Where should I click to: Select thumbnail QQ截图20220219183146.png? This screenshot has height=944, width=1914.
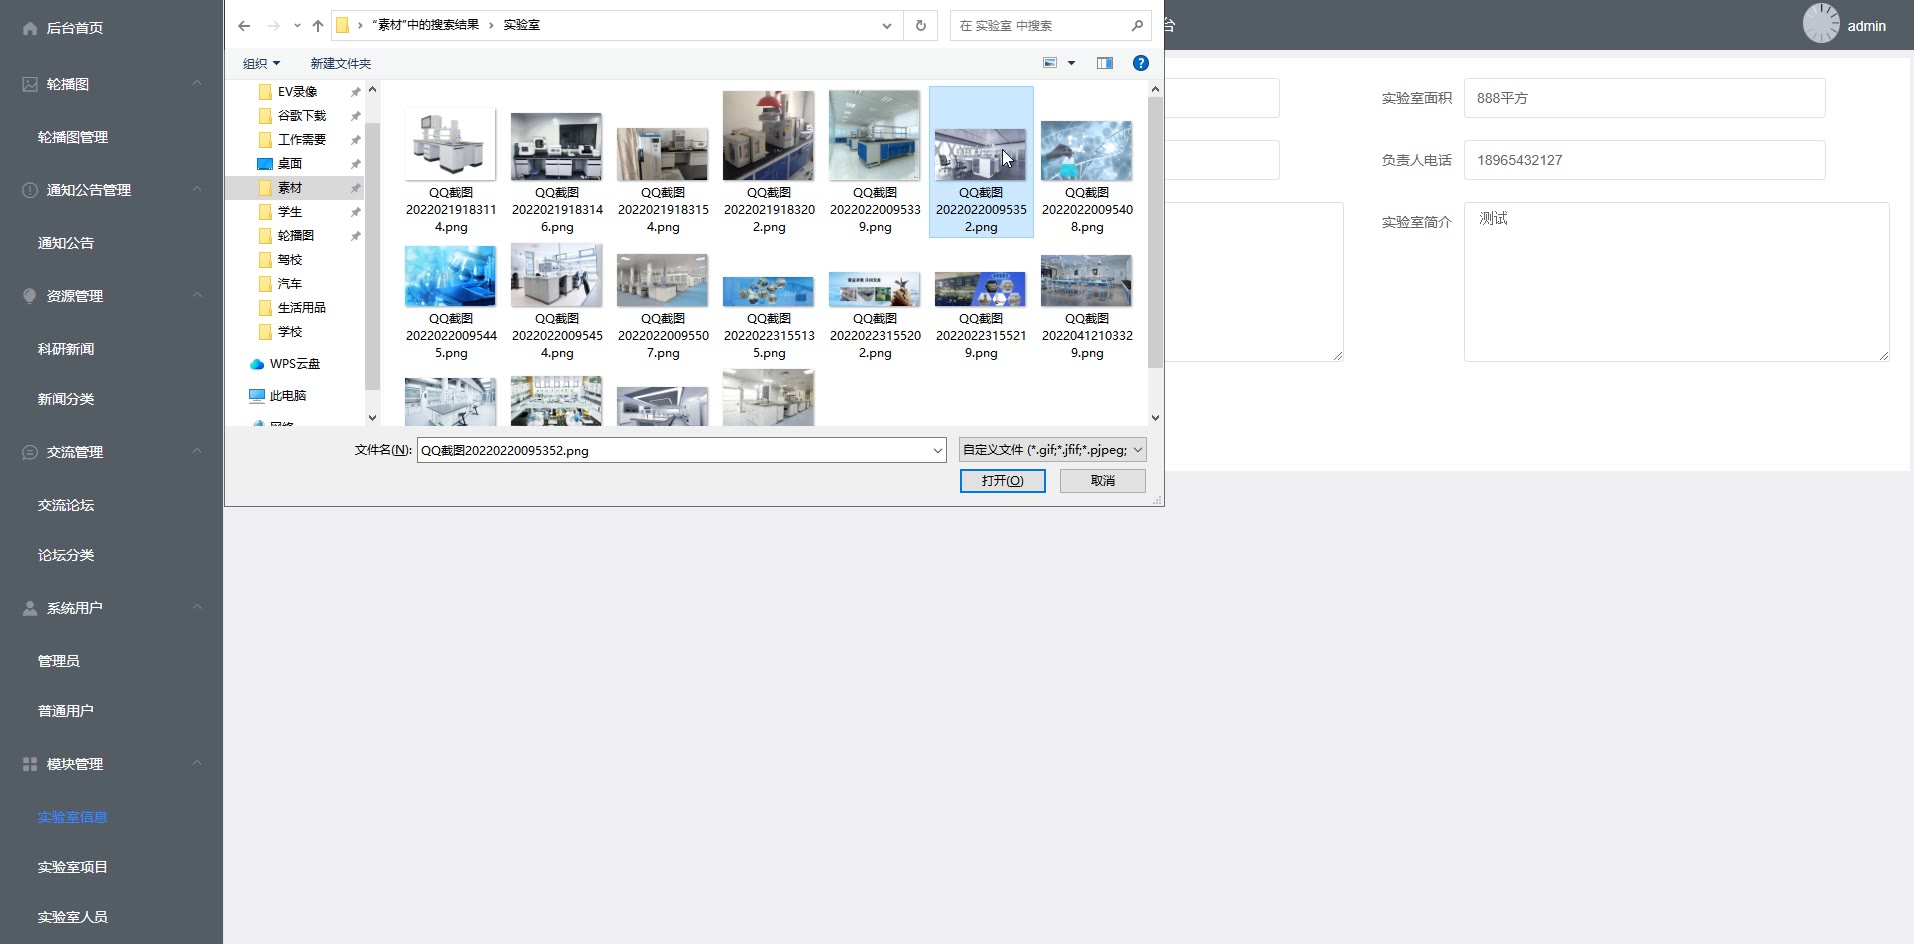[x=557, y=162]
